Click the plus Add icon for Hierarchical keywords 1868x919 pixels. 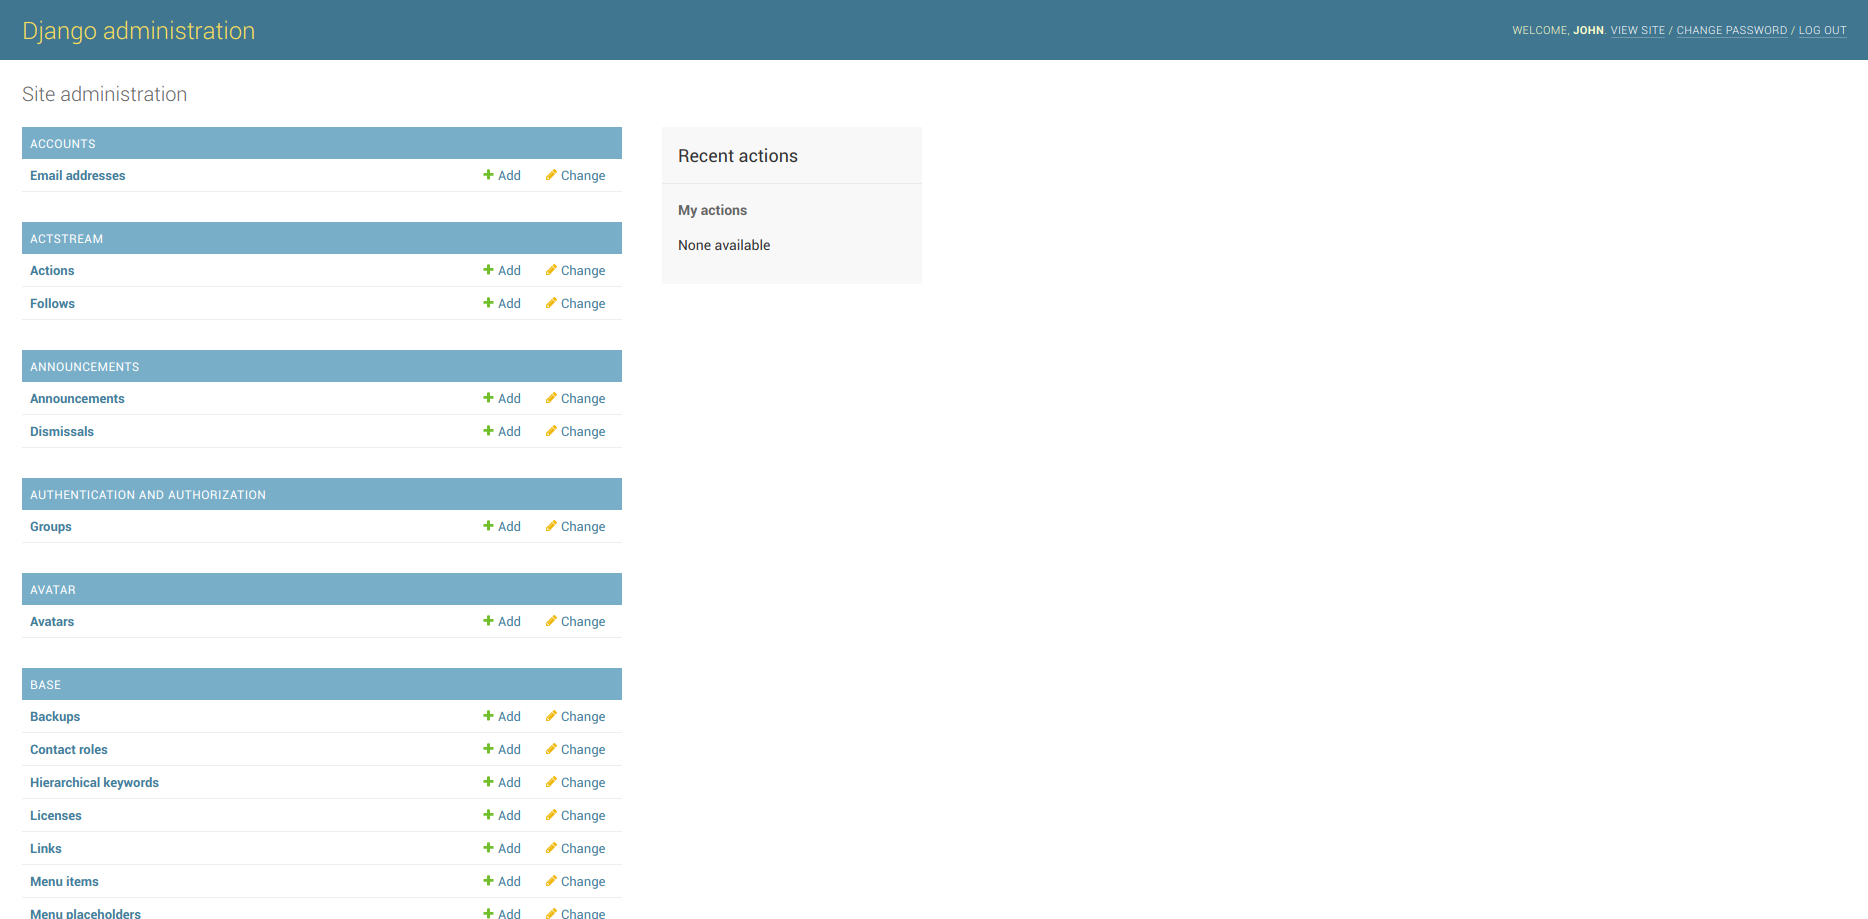tap(488, 782)
